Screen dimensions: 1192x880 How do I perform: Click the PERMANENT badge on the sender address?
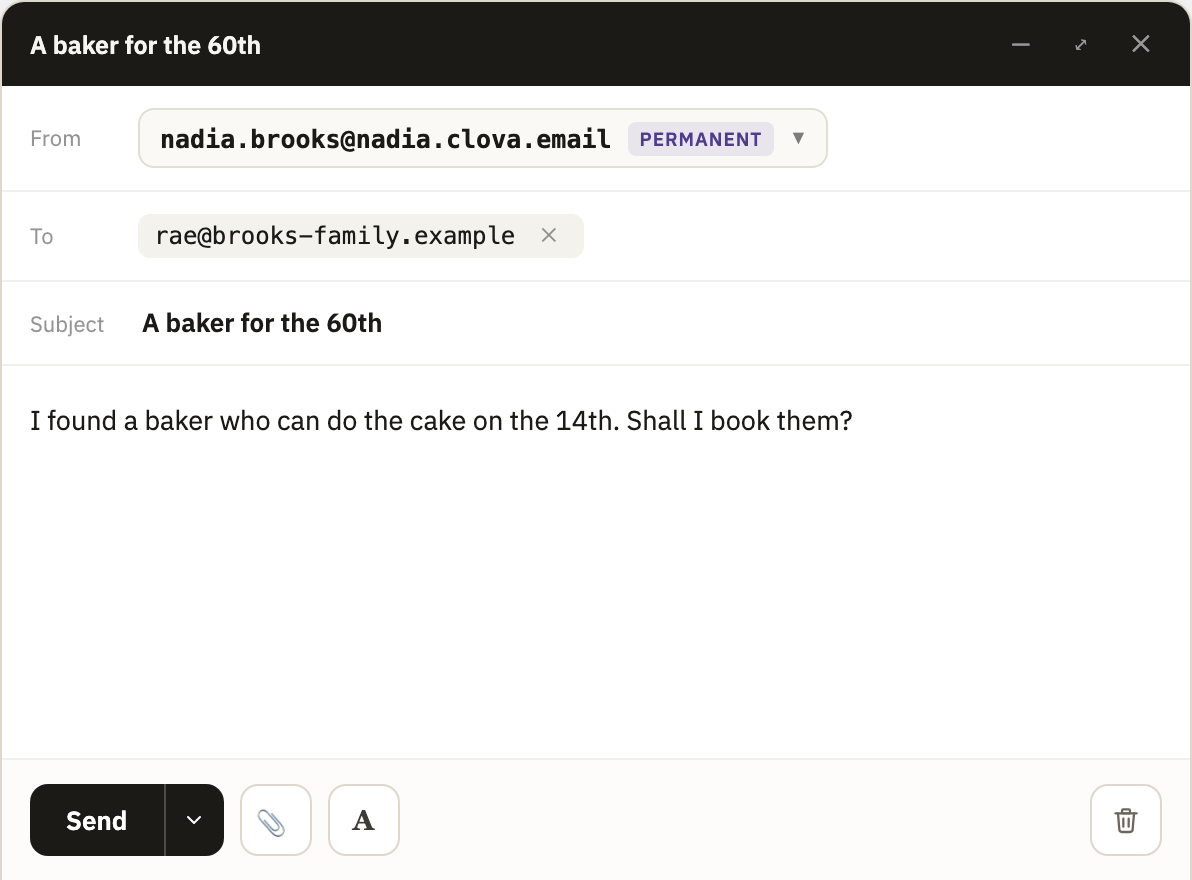(700, 139)
